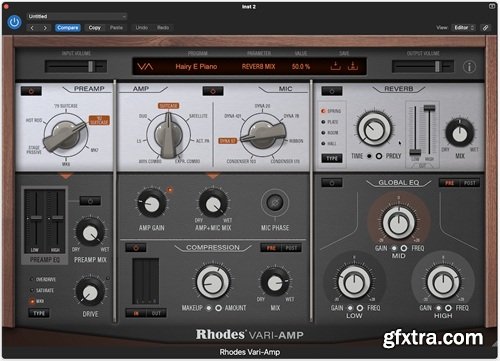
Task: Click the Amp+Mic Mix knob
Action: pyautogui.click(x=213, y=204)
